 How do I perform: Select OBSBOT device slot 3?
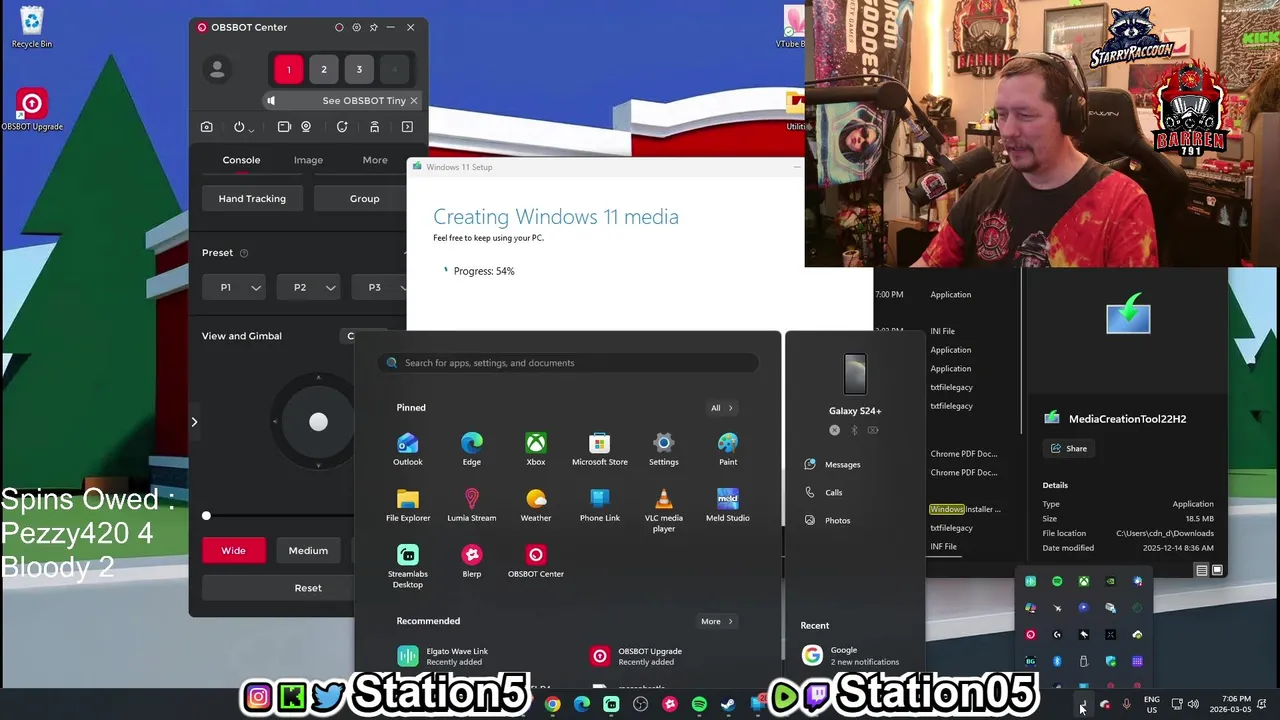(359, 69)
